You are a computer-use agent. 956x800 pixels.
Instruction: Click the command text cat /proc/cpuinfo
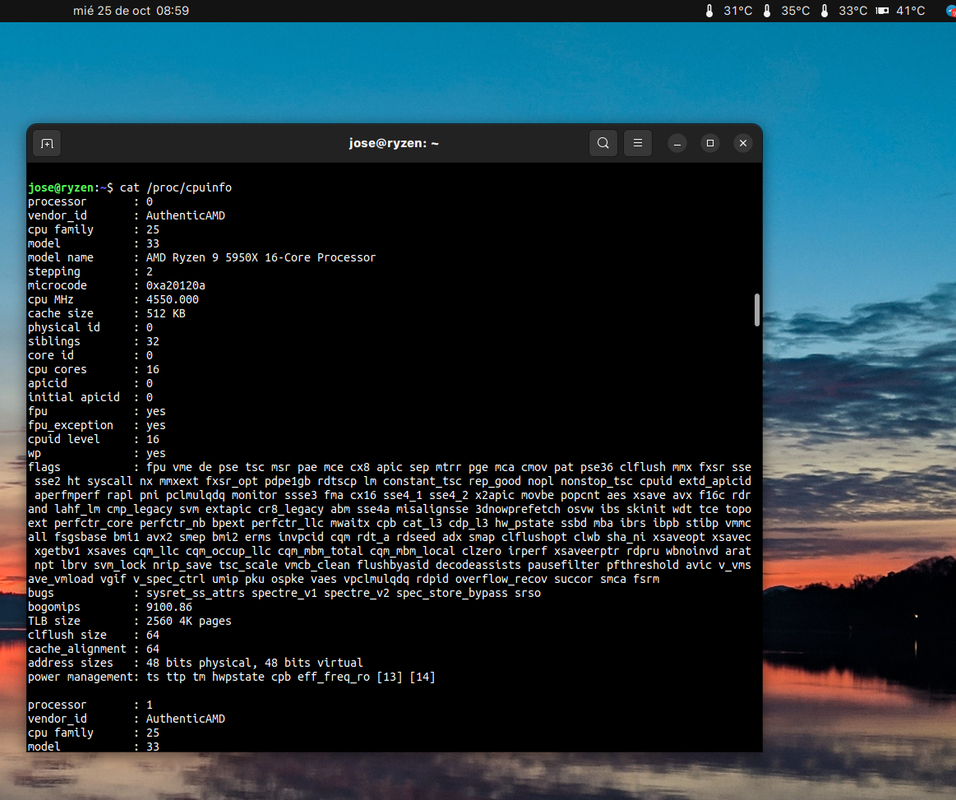click(x=176, y=188)
